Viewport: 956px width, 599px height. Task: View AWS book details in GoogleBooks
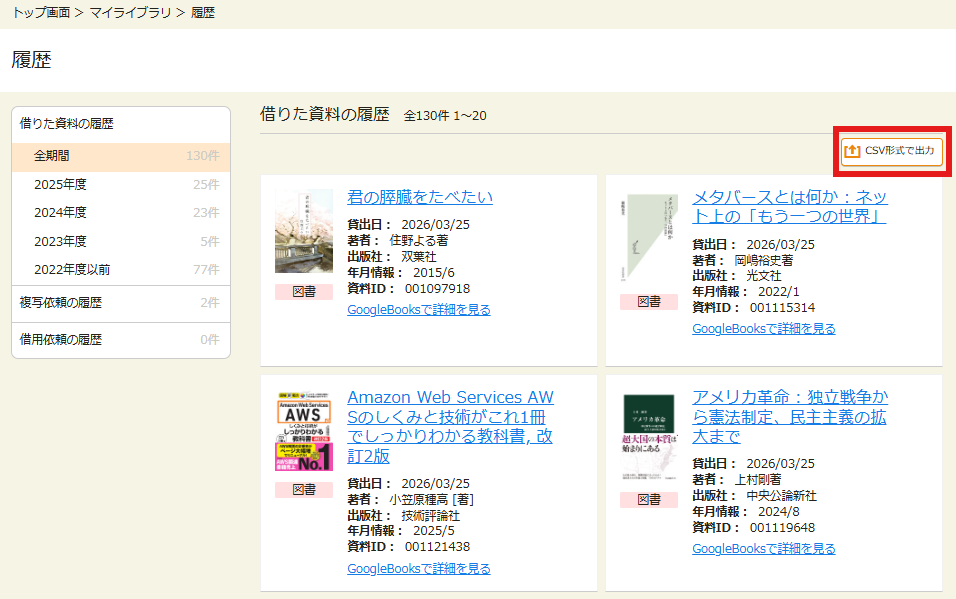click(419, 569)
